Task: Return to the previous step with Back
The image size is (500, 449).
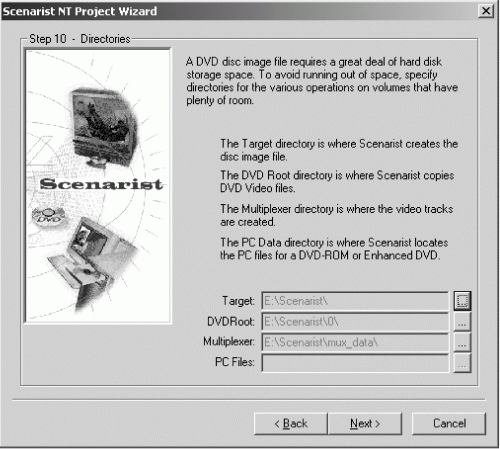Action: point(291,424)
